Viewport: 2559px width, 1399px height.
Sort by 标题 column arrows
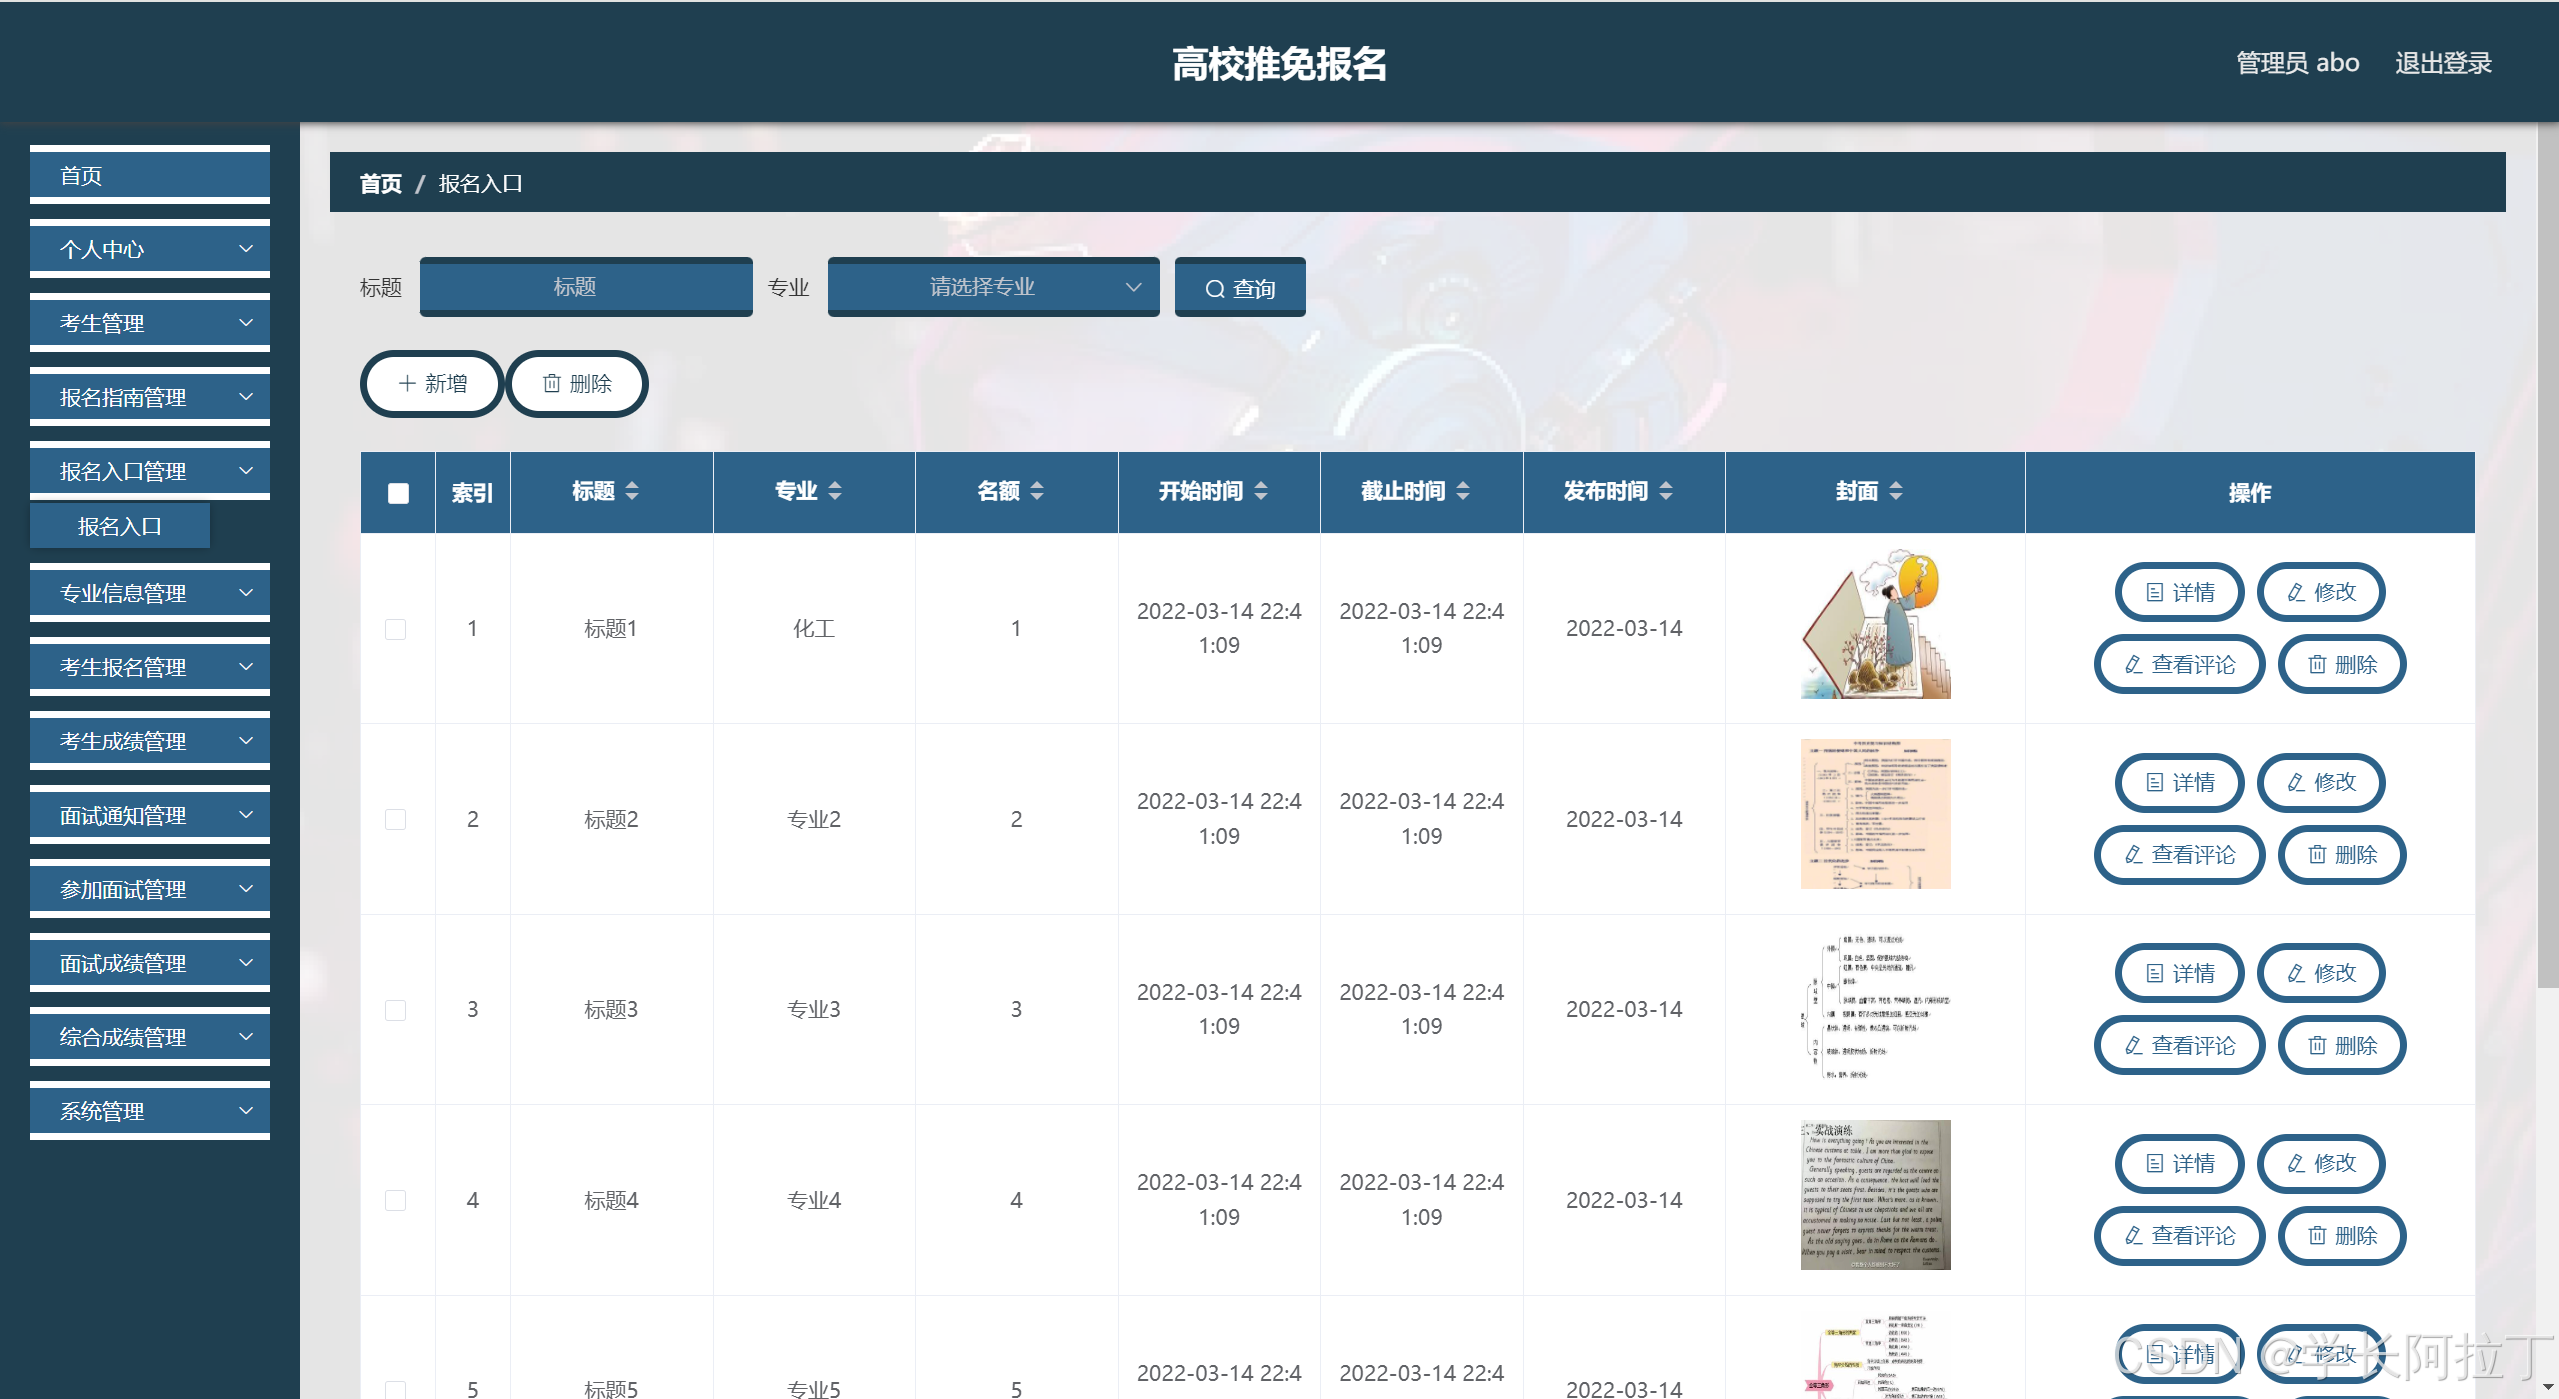(x=632, y=491)
